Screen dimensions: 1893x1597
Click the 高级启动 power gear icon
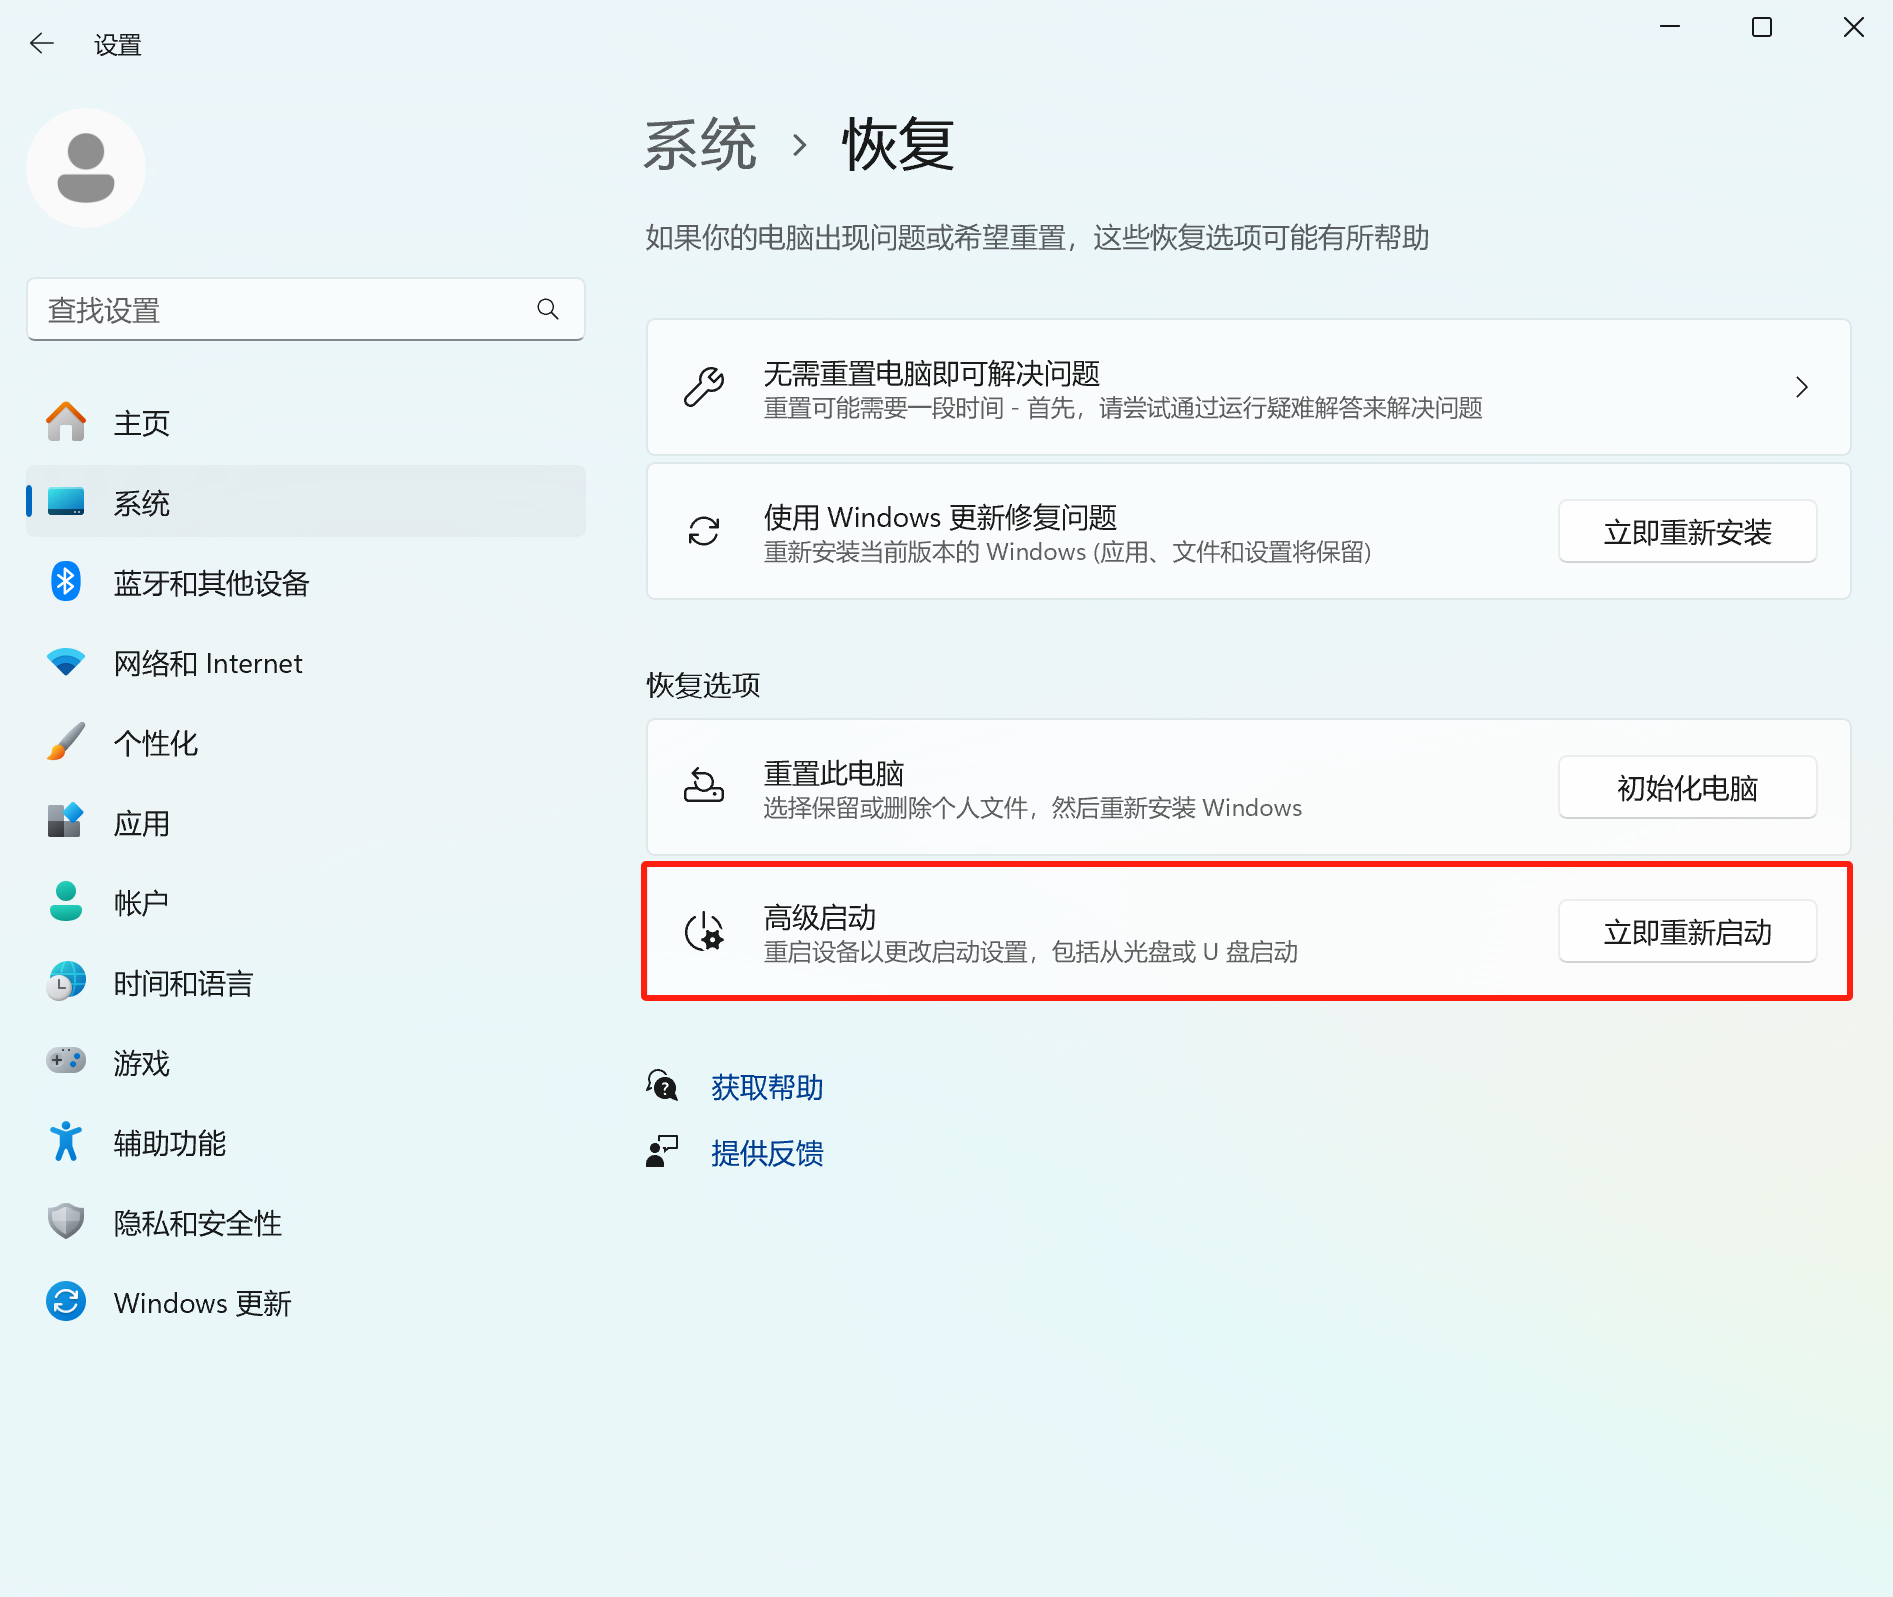(x=704, y=931)
